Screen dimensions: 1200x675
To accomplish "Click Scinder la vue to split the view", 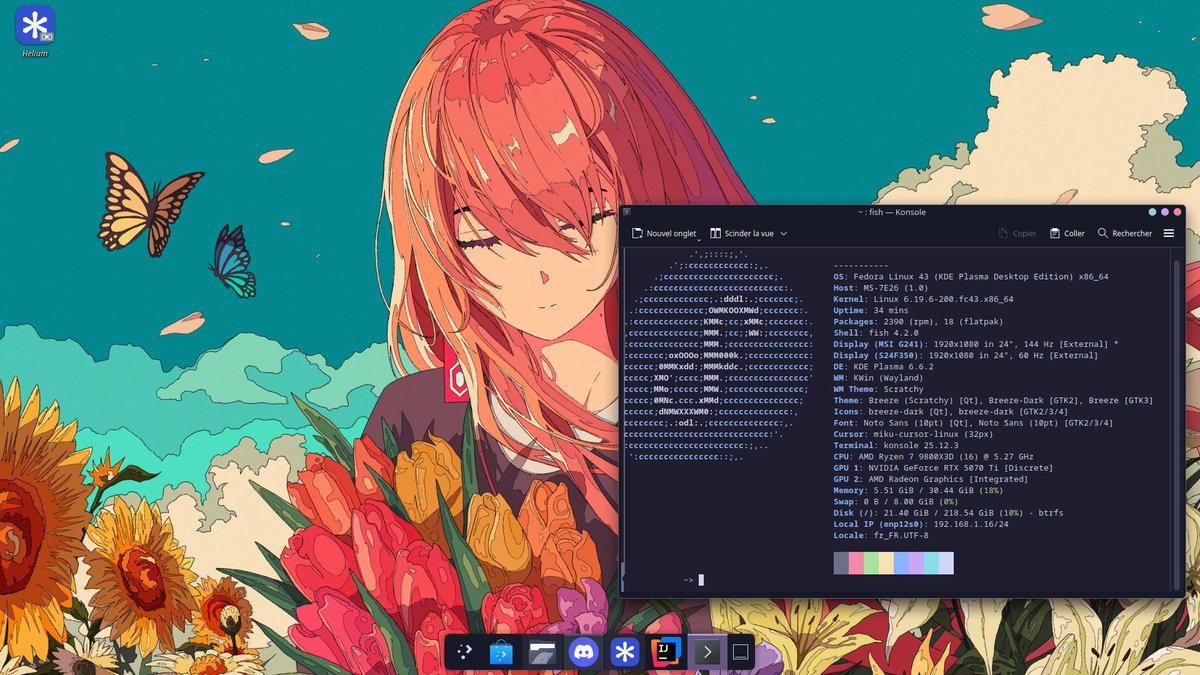I will 742,233.
